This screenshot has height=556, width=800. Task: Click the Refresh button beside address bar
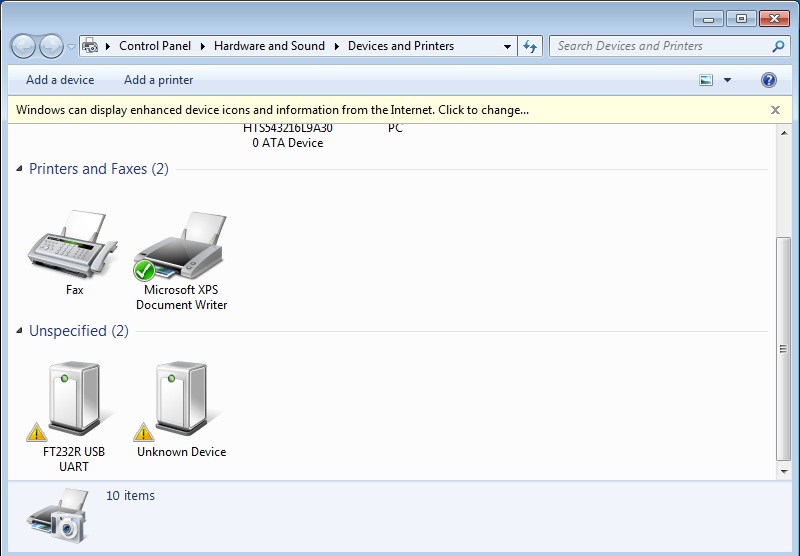pyautogui.click(x=530, y=46)
